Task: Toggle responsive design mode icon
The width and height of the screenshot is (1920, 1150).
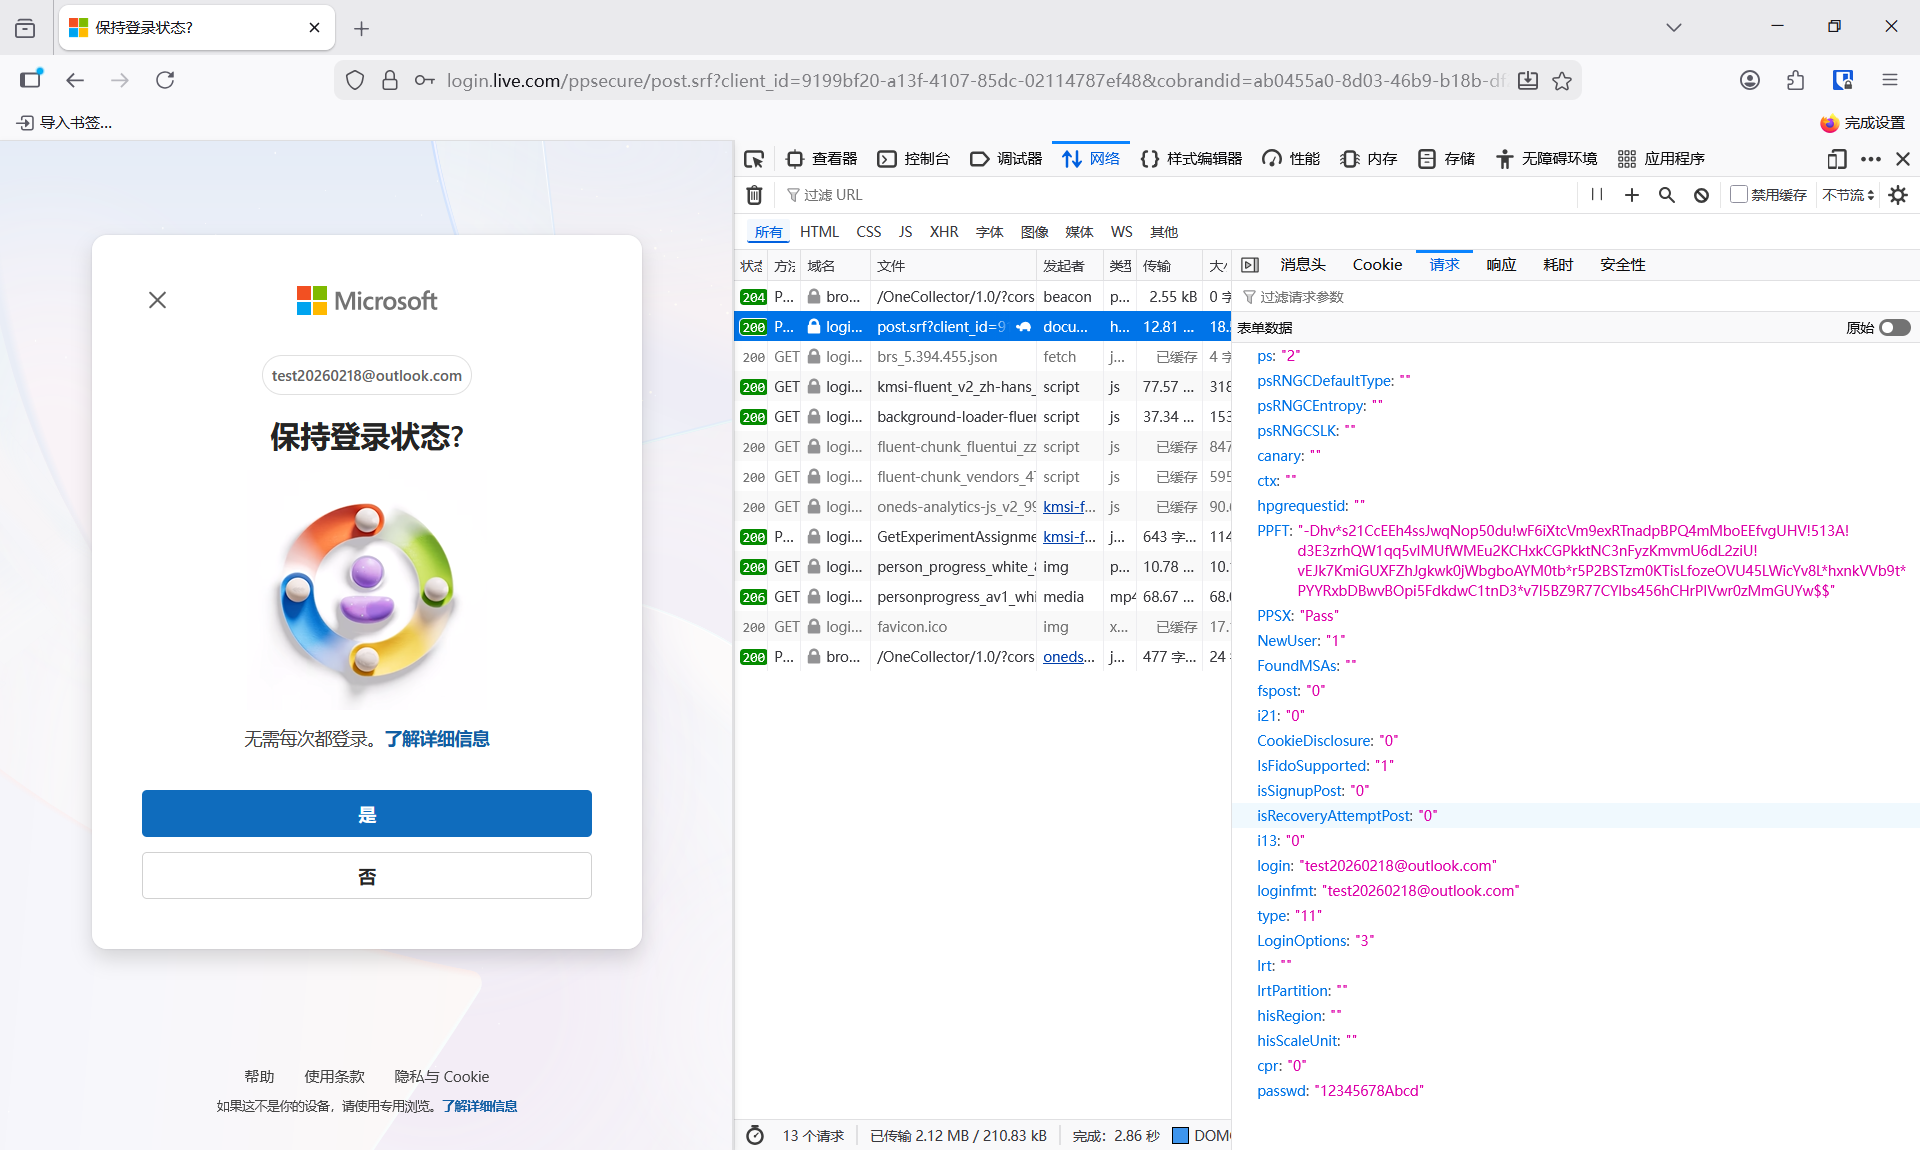Action: 1836,159
